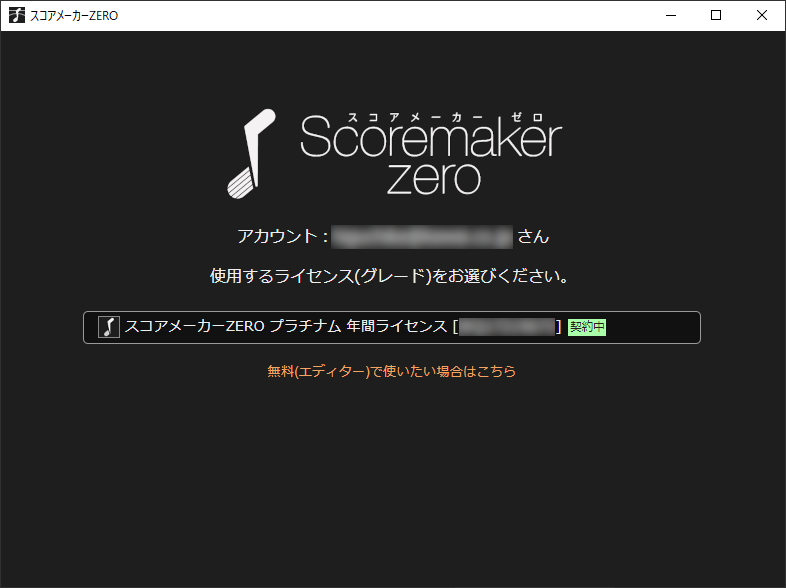Click the 使用するライセンス(グレード)をお選びください text

(389, 276)
